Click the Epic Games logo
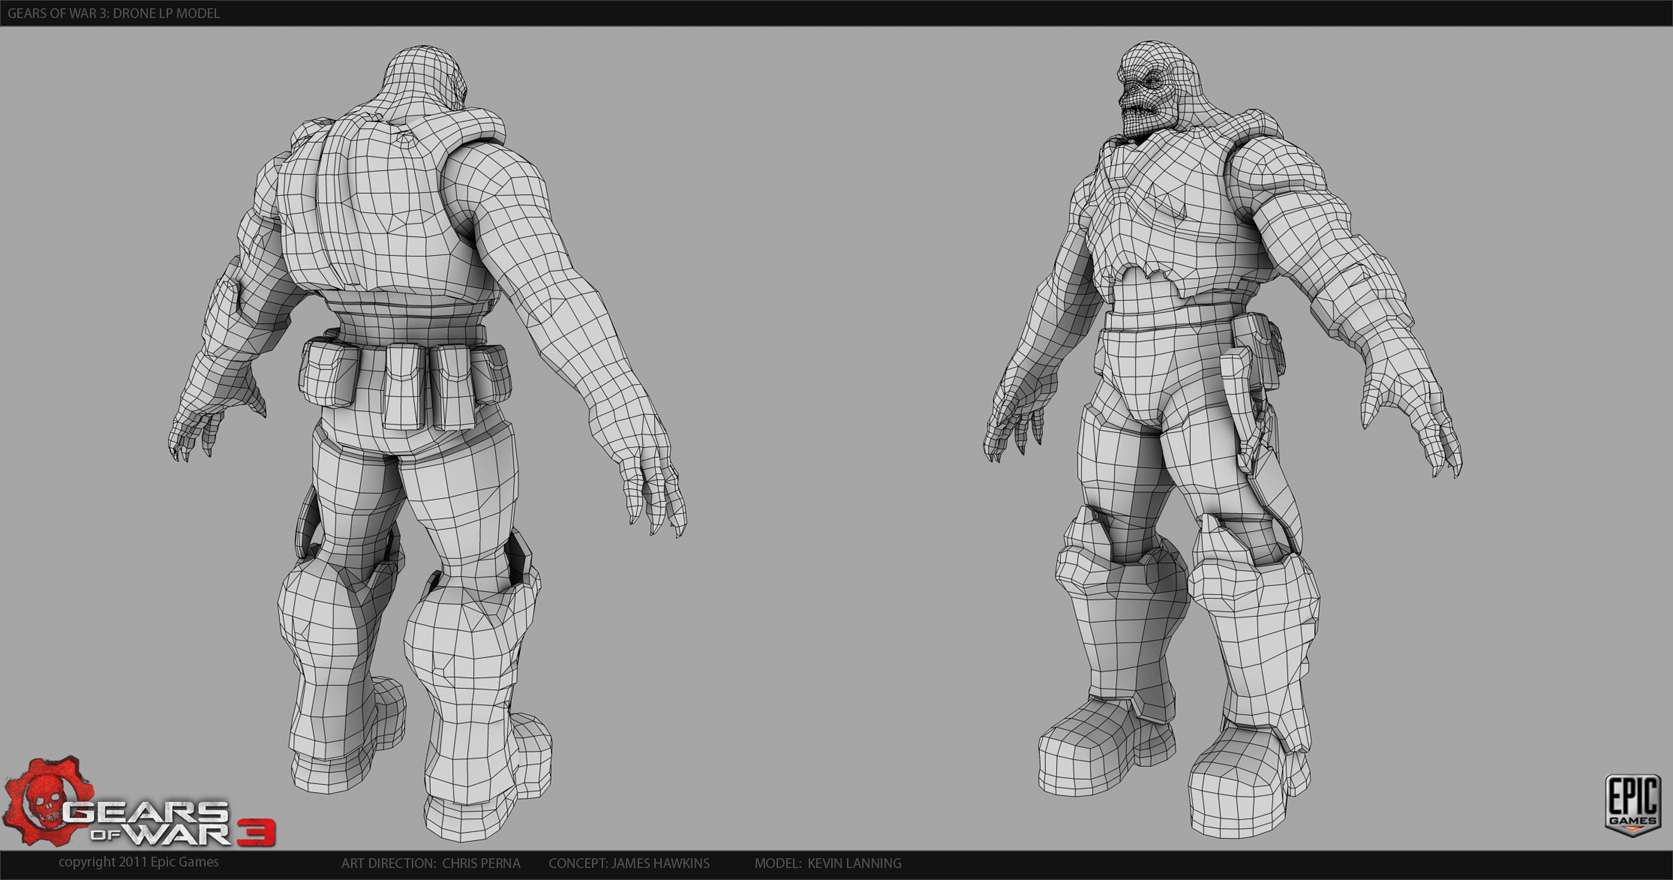 1633,803
